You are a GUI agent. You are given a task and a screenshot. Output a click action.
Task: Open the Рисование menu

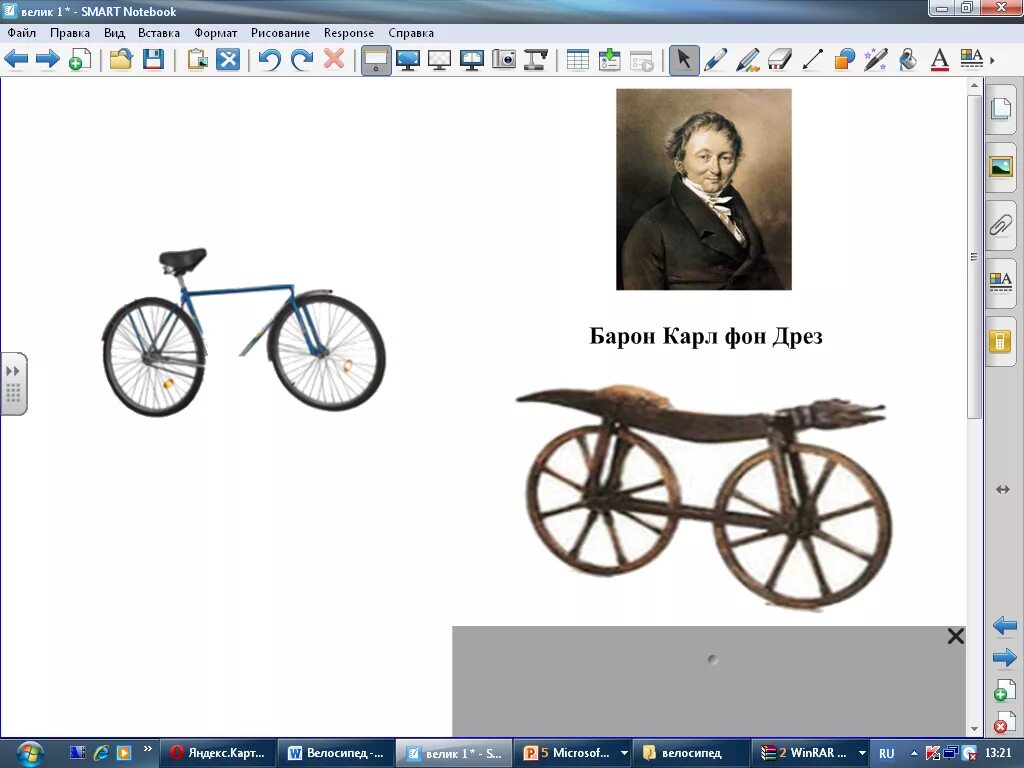coord(280,33)
